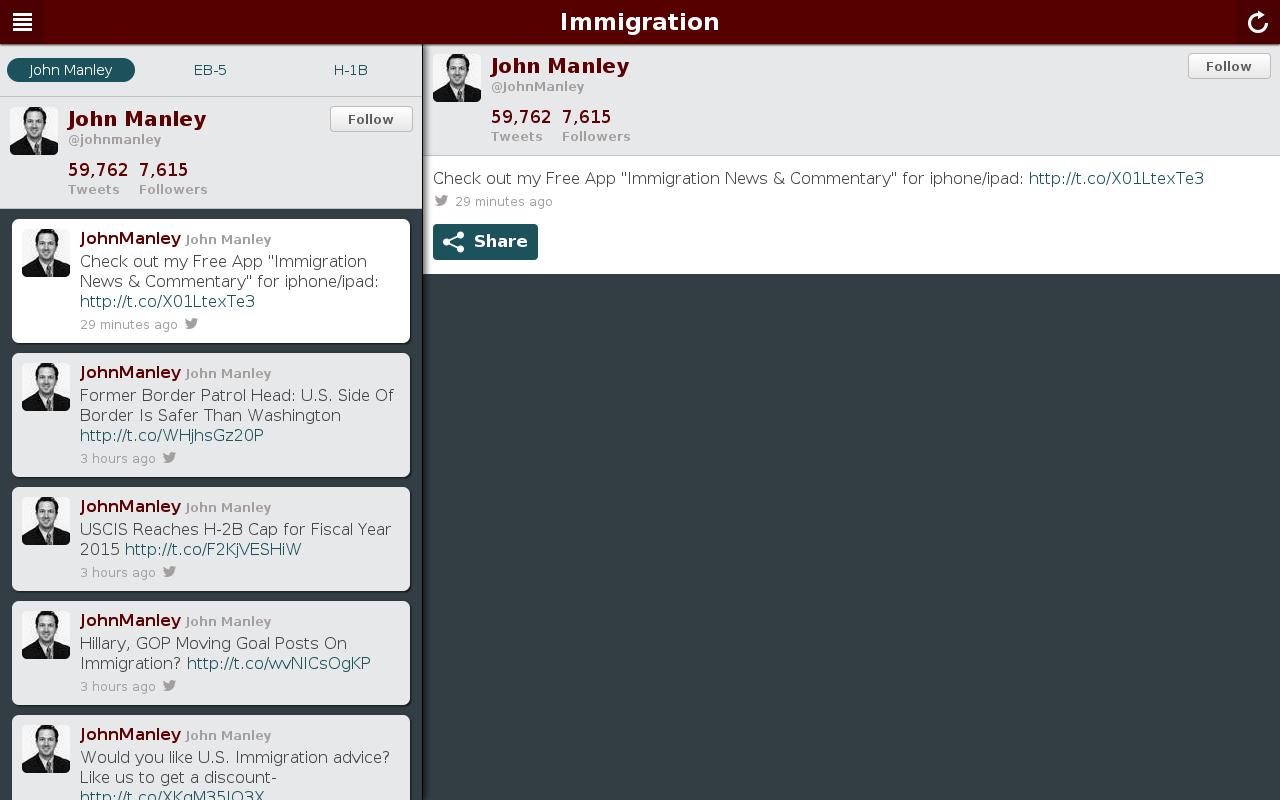Refresh the Immigration feed

(1257, 22)
